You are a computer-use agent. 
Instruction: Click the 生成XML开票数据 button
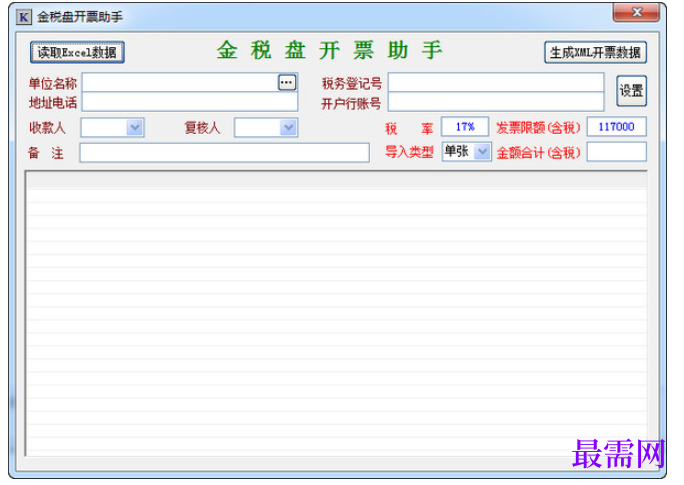(595, 53)
